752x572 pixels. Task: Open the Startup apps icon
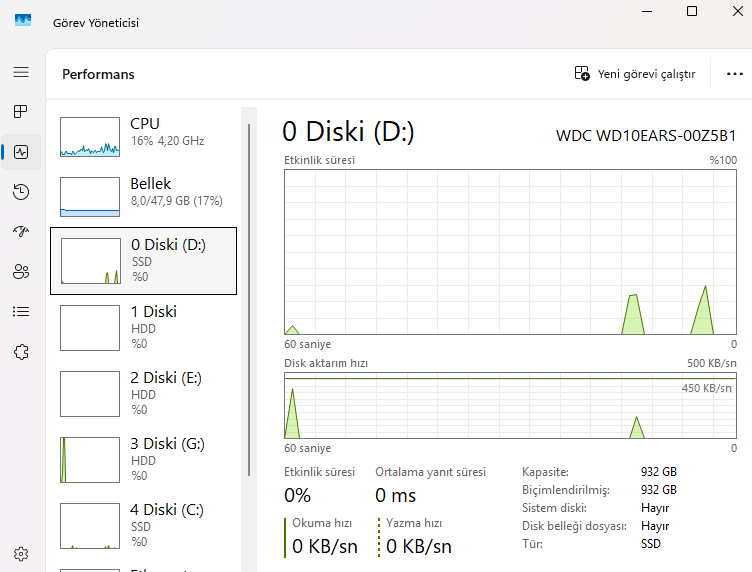[x=21, y=231]
